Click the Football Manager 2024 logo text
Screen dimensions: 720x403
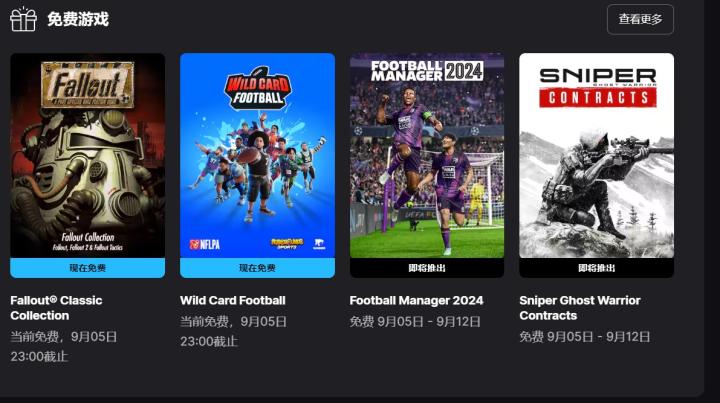pyautogui.click(x=427, y=71)
